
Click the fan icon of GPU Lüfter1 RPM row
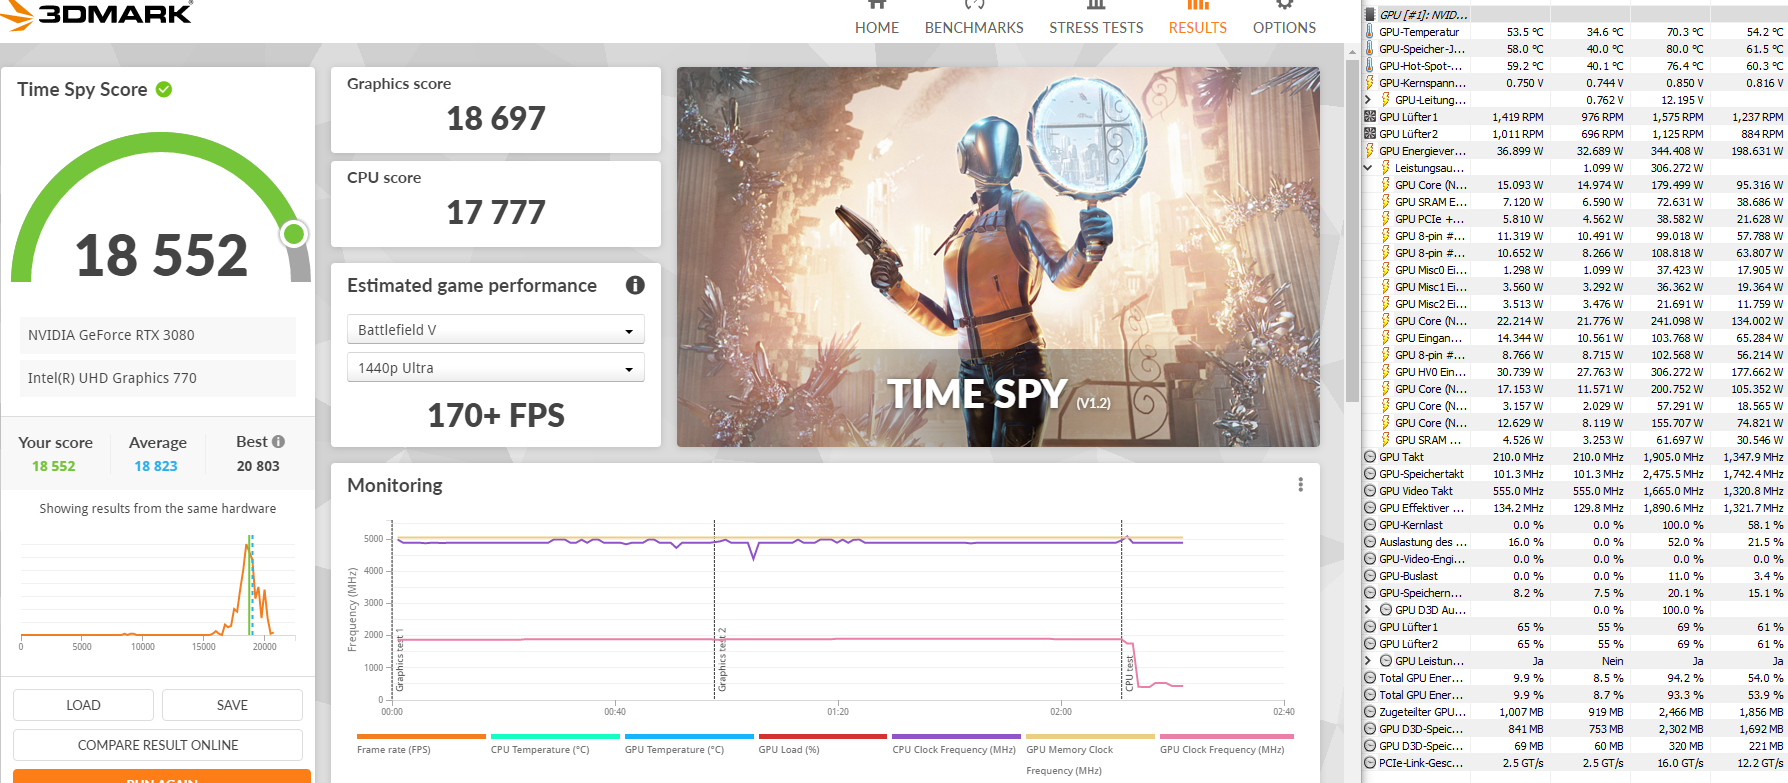coord(1370,117)
